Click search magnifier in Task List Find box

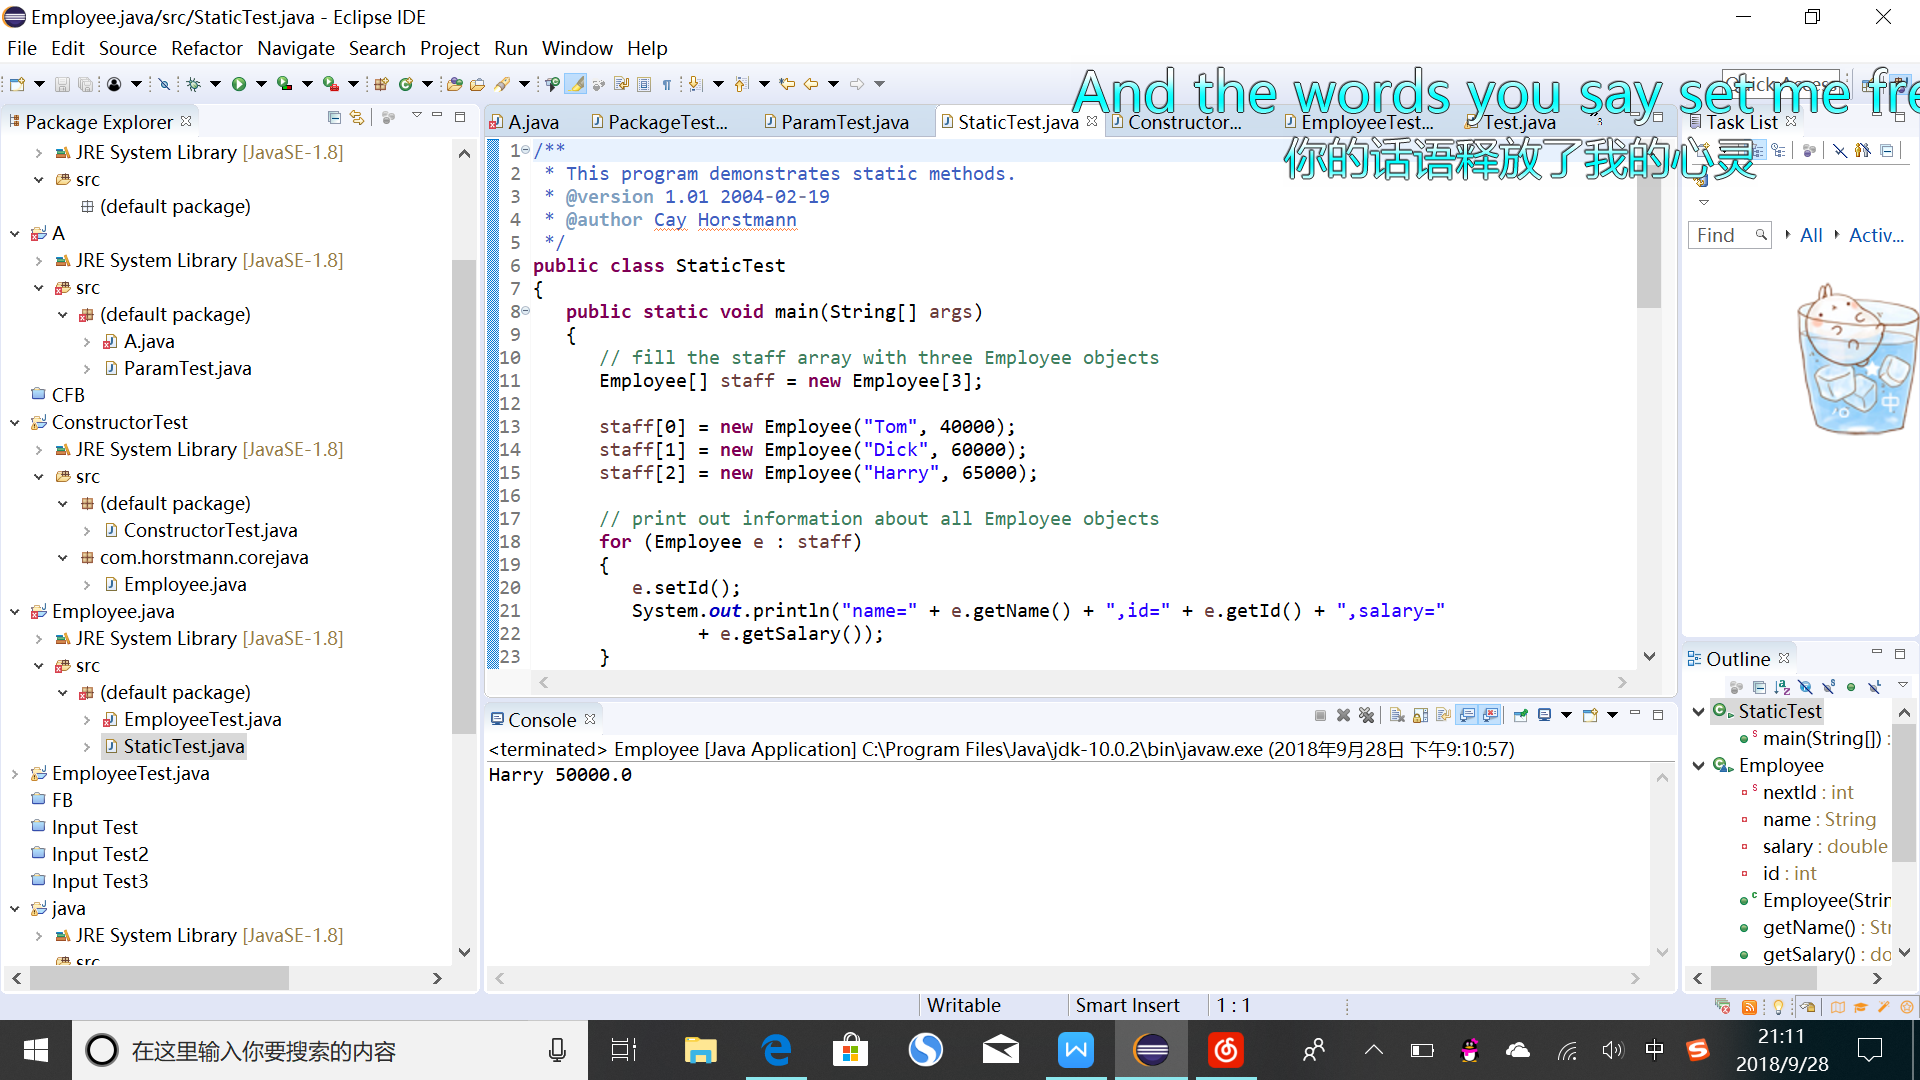tap(1761, 235)
